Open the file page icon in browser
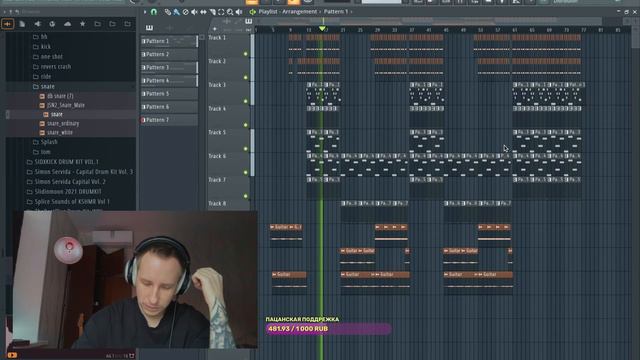The image size is (640, 360). (22, 24)
